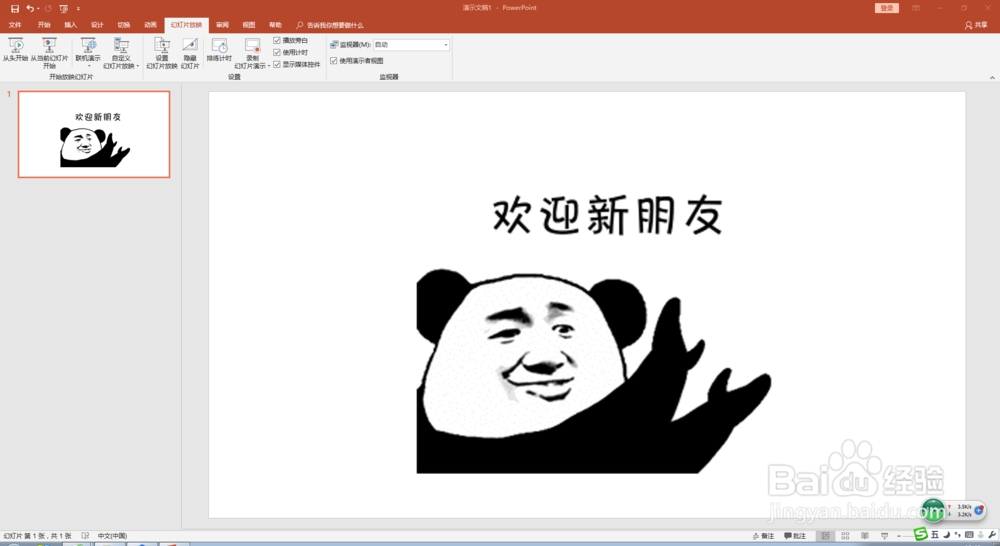Collapse the ribbon with the chevron
The width and height of the screenshot is (1000, 546).
click(992, 78)
